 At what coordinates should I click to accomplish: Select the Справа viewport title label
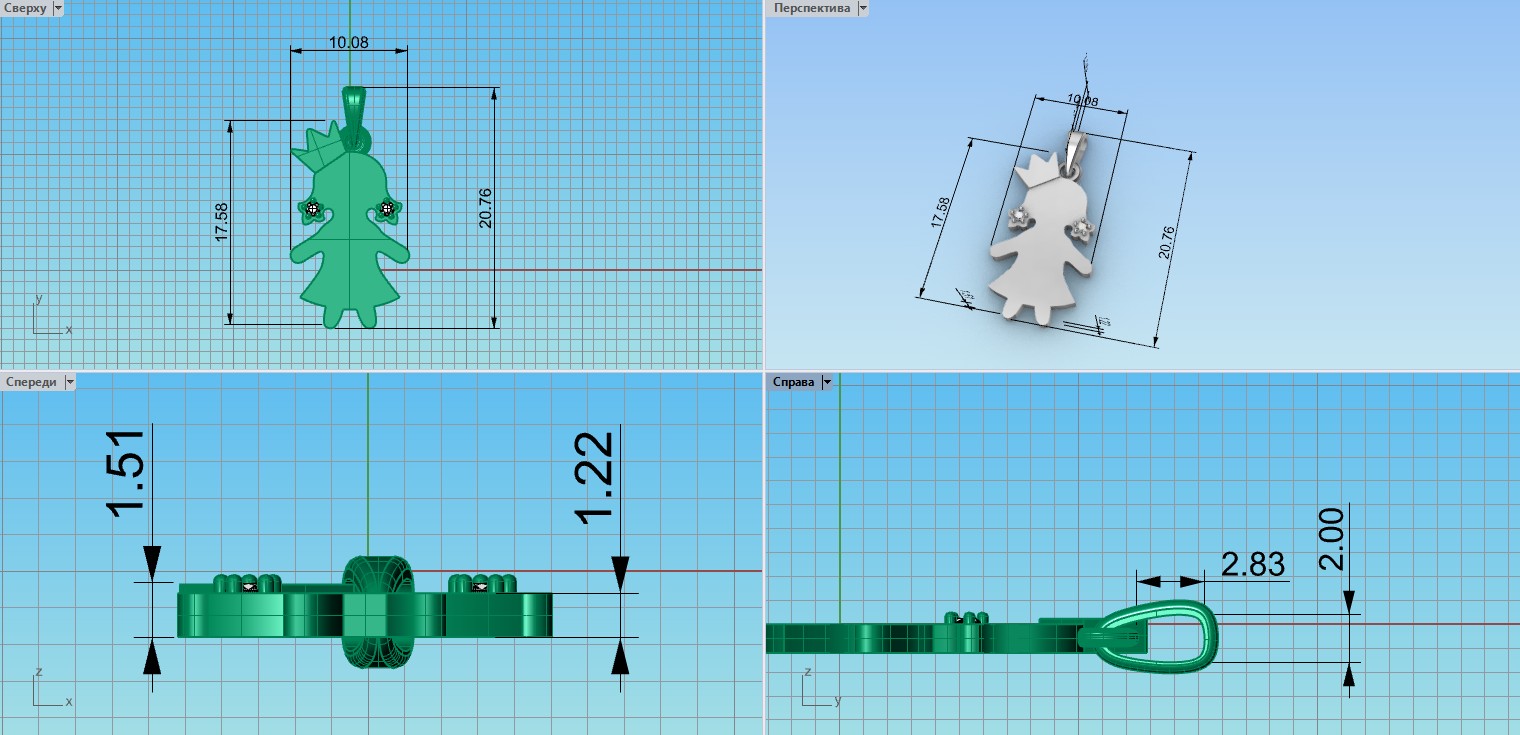pyautogui.click(x=793, y=382)
